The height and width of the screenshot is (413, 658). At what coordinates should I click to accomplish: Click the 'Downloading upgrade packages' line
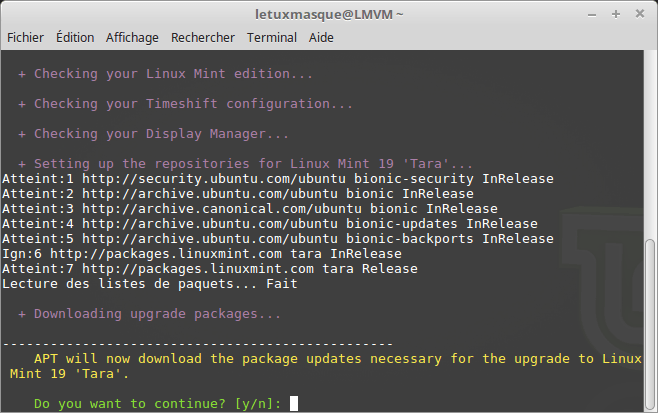(150, 314)
